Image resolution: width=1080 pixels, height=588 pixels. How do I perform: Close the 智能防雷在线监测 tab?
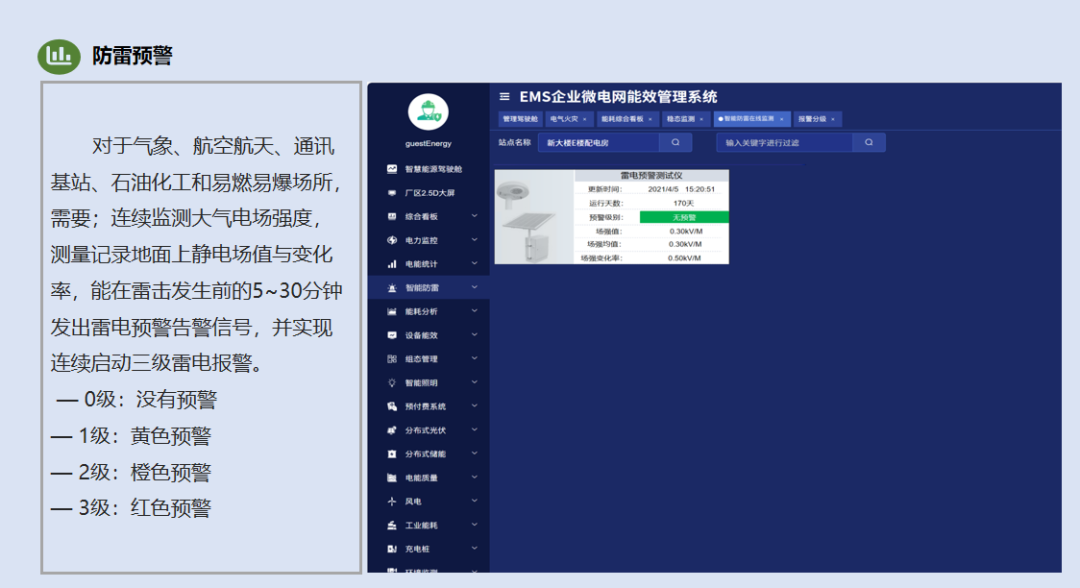[782, 119]
